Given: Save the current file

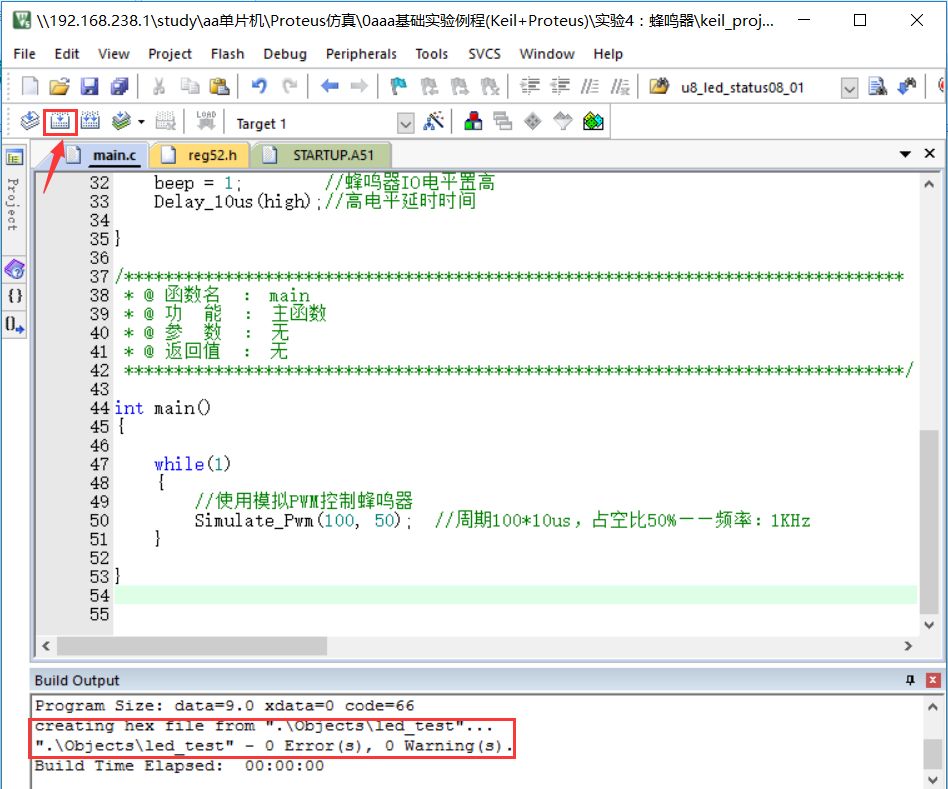Looking at the screenshot, I should click(89, 86).
